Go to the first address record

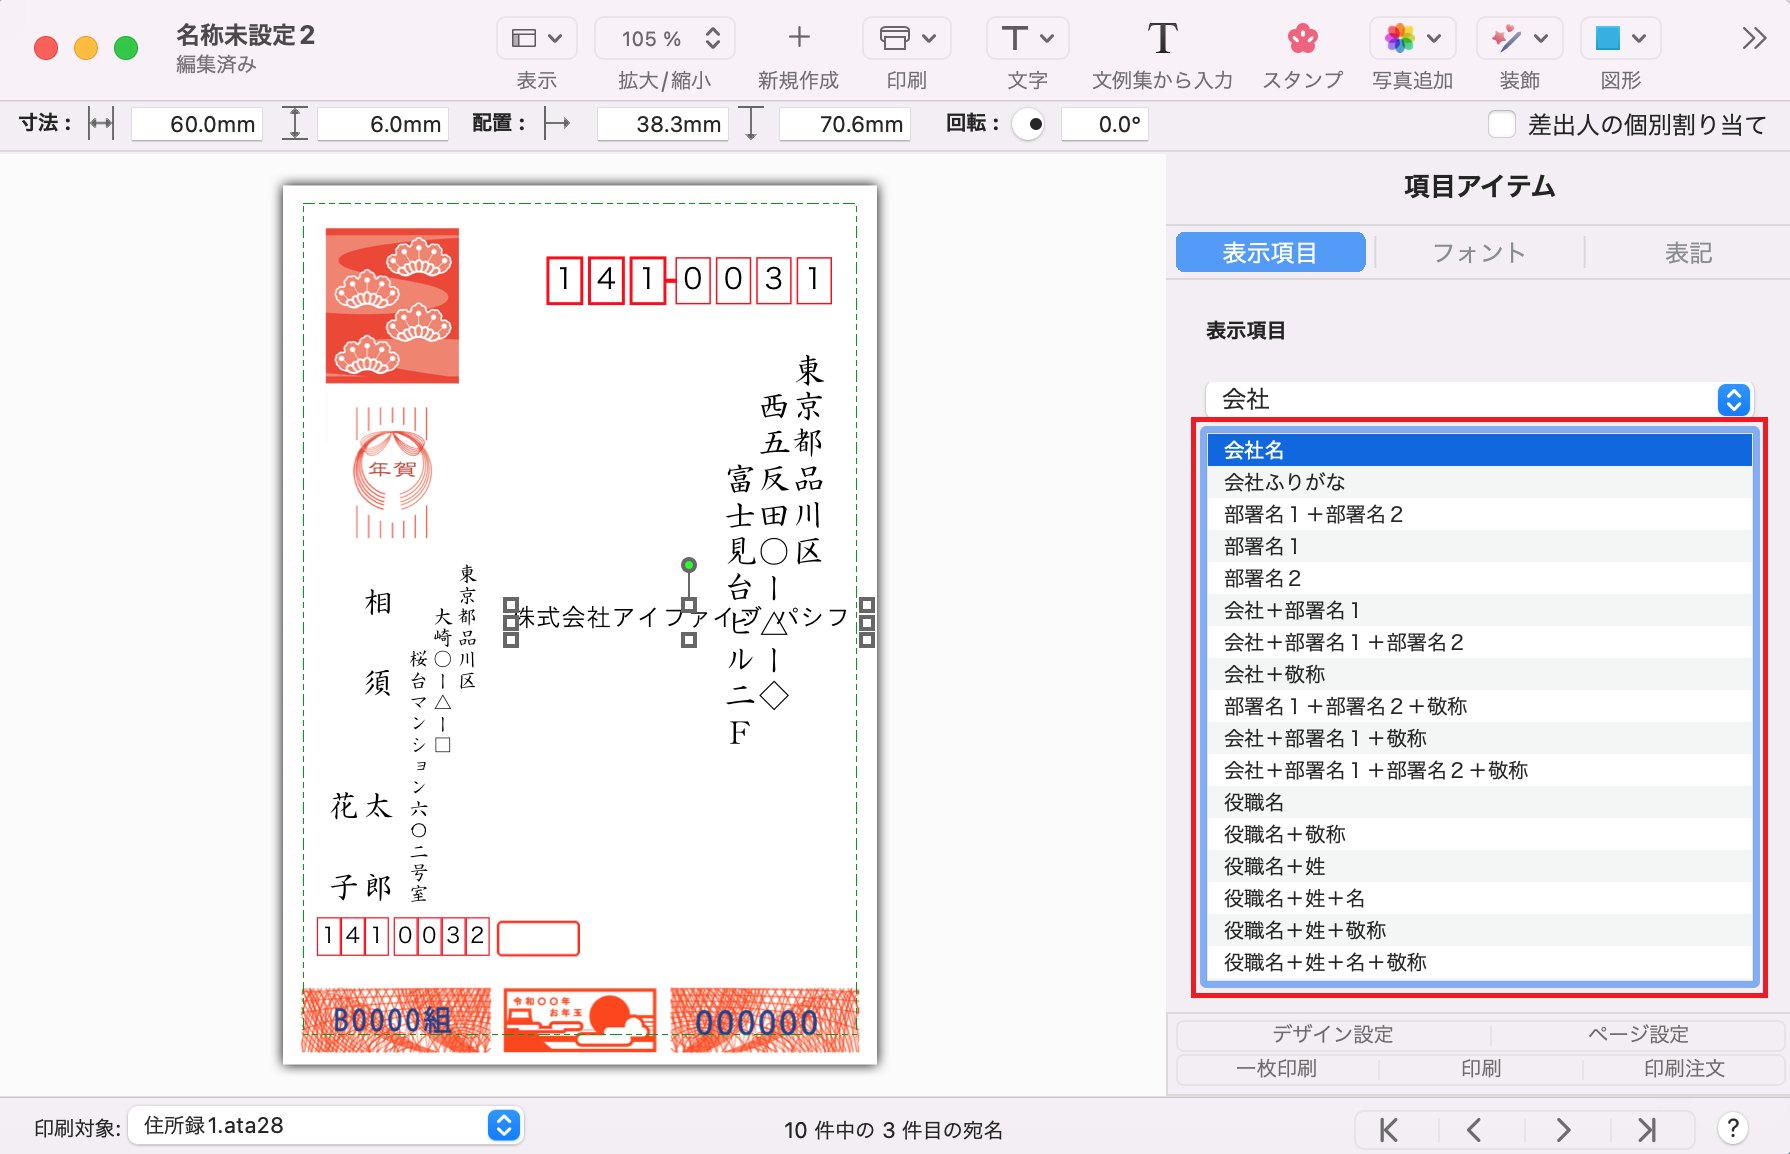[x=1389, y=1130]
